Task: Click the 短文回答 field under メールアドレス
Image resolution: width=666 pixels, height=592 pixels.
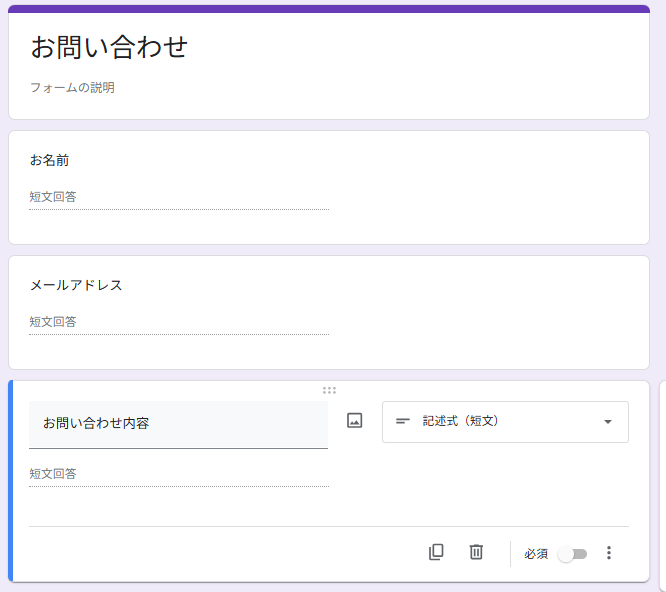Action: (x=178, y=322)
